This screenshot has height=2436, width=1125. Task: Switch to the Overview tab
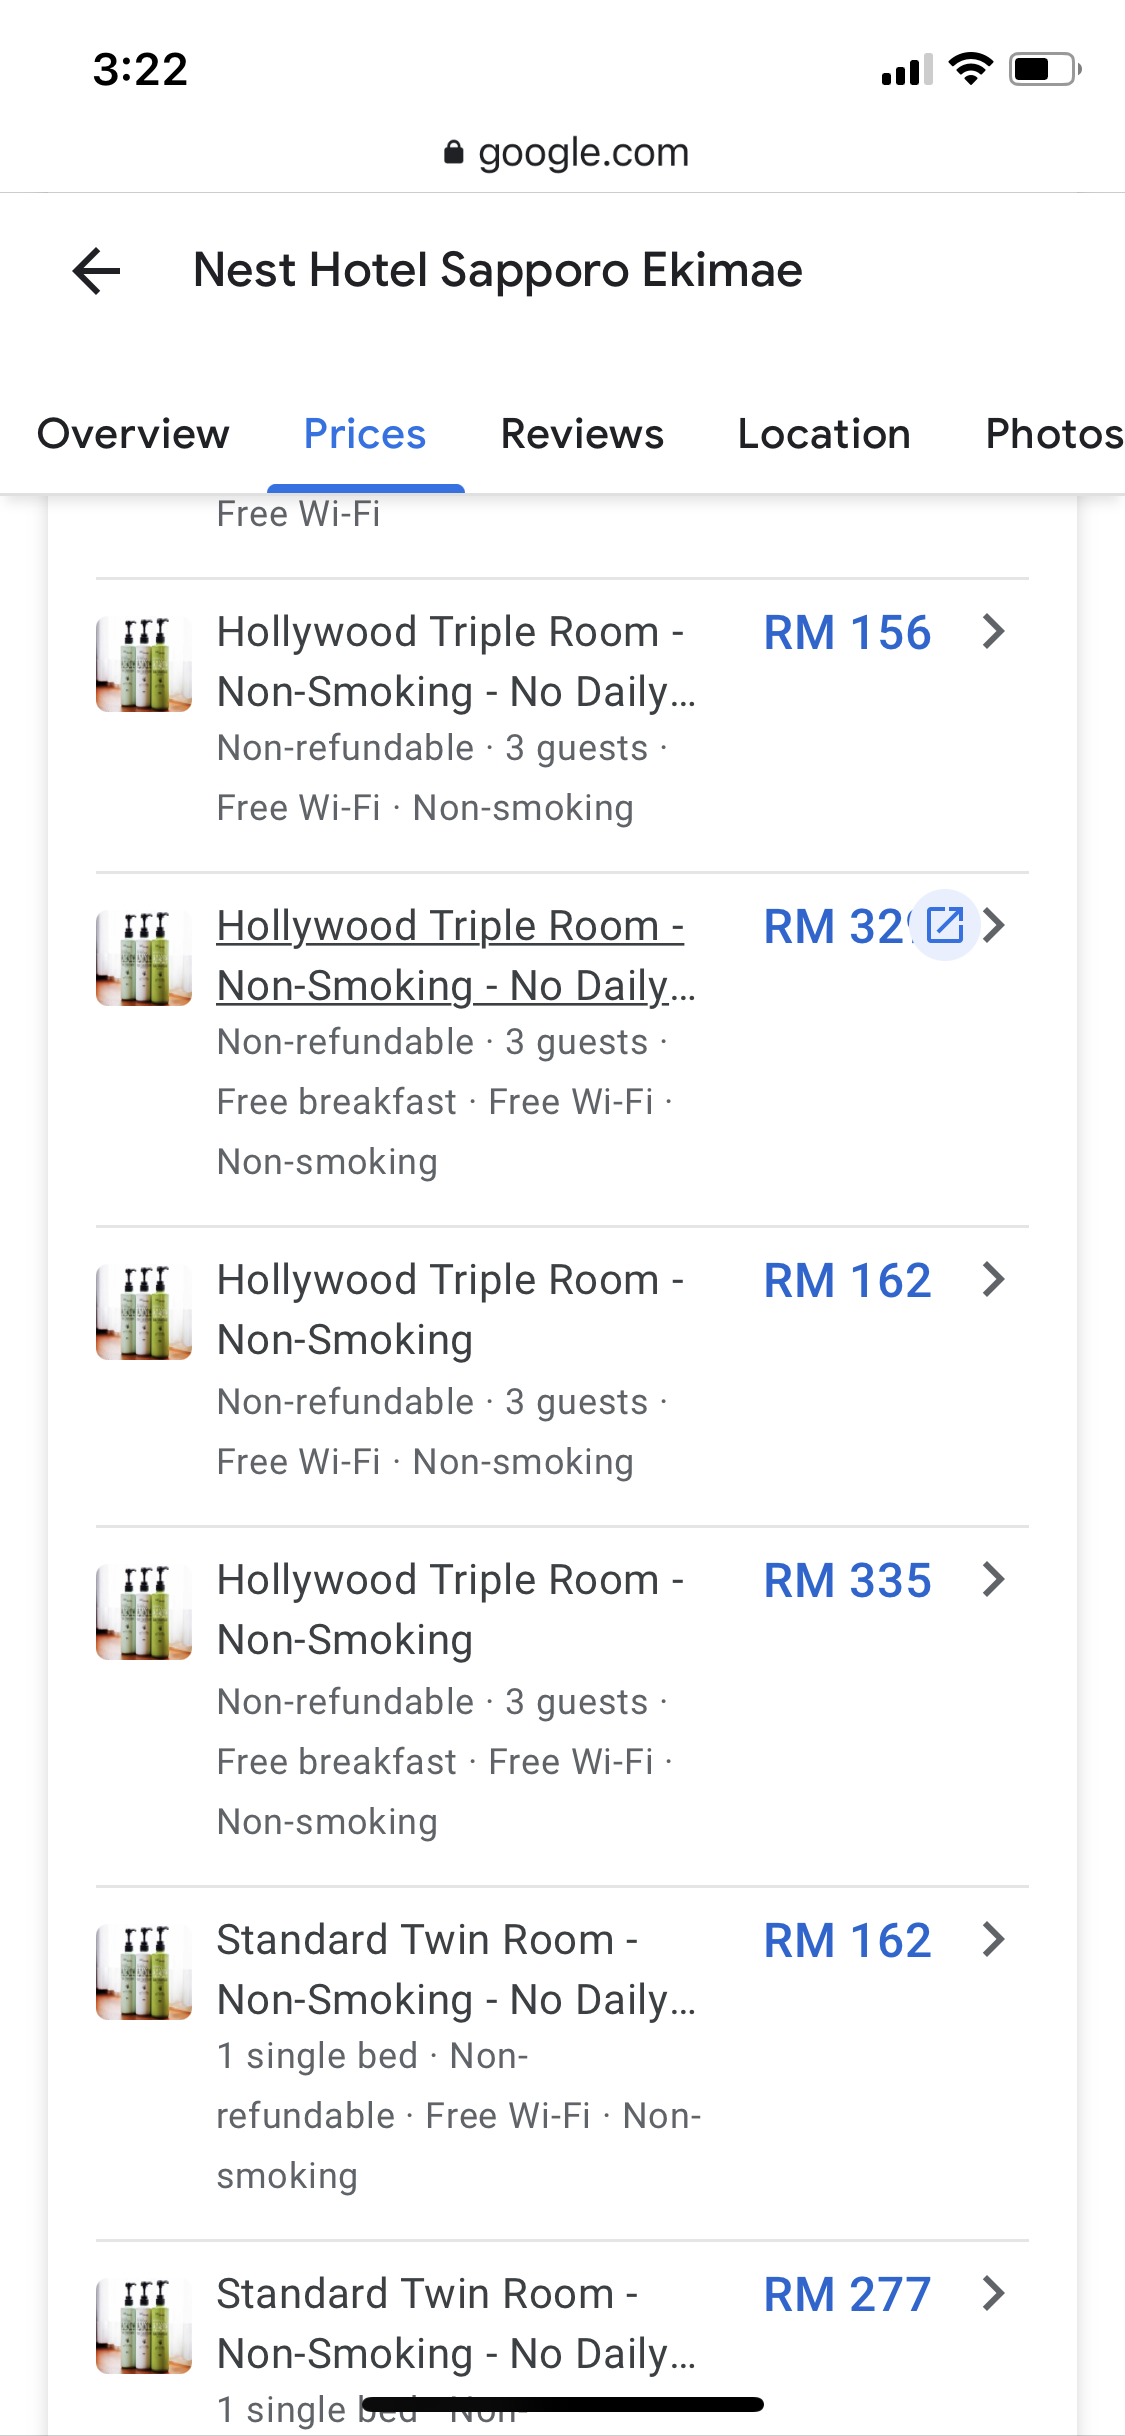click(x=133, y=434)
